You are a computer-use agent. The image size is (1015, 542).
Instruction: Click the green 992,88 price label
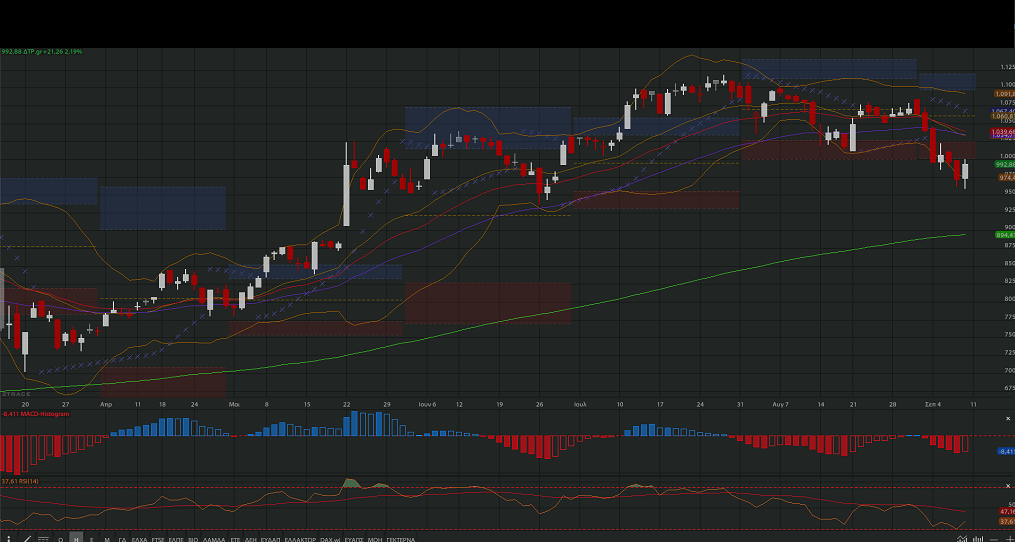1005,164
